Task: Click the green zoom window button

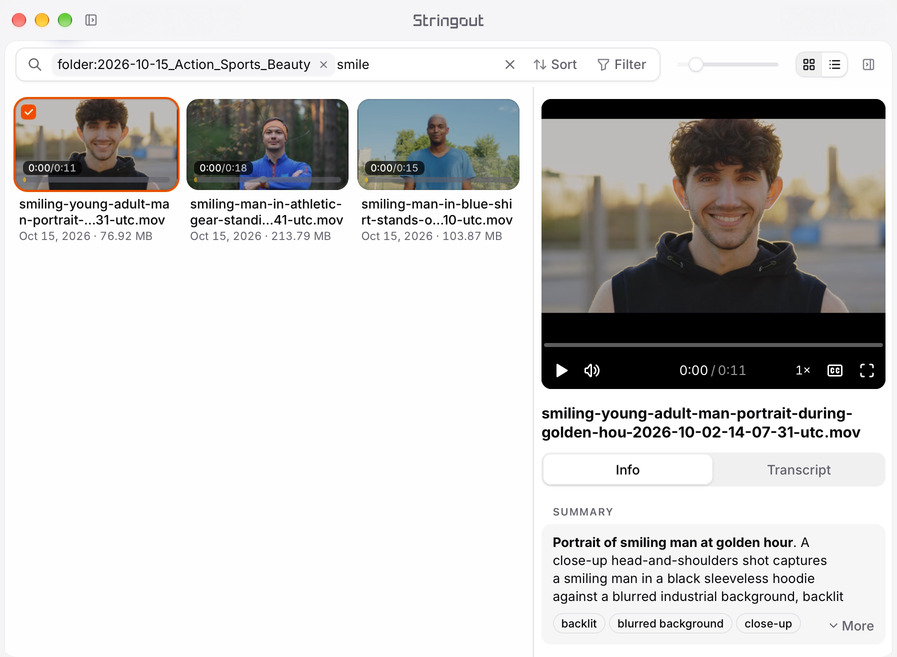Action: [65, 20]
